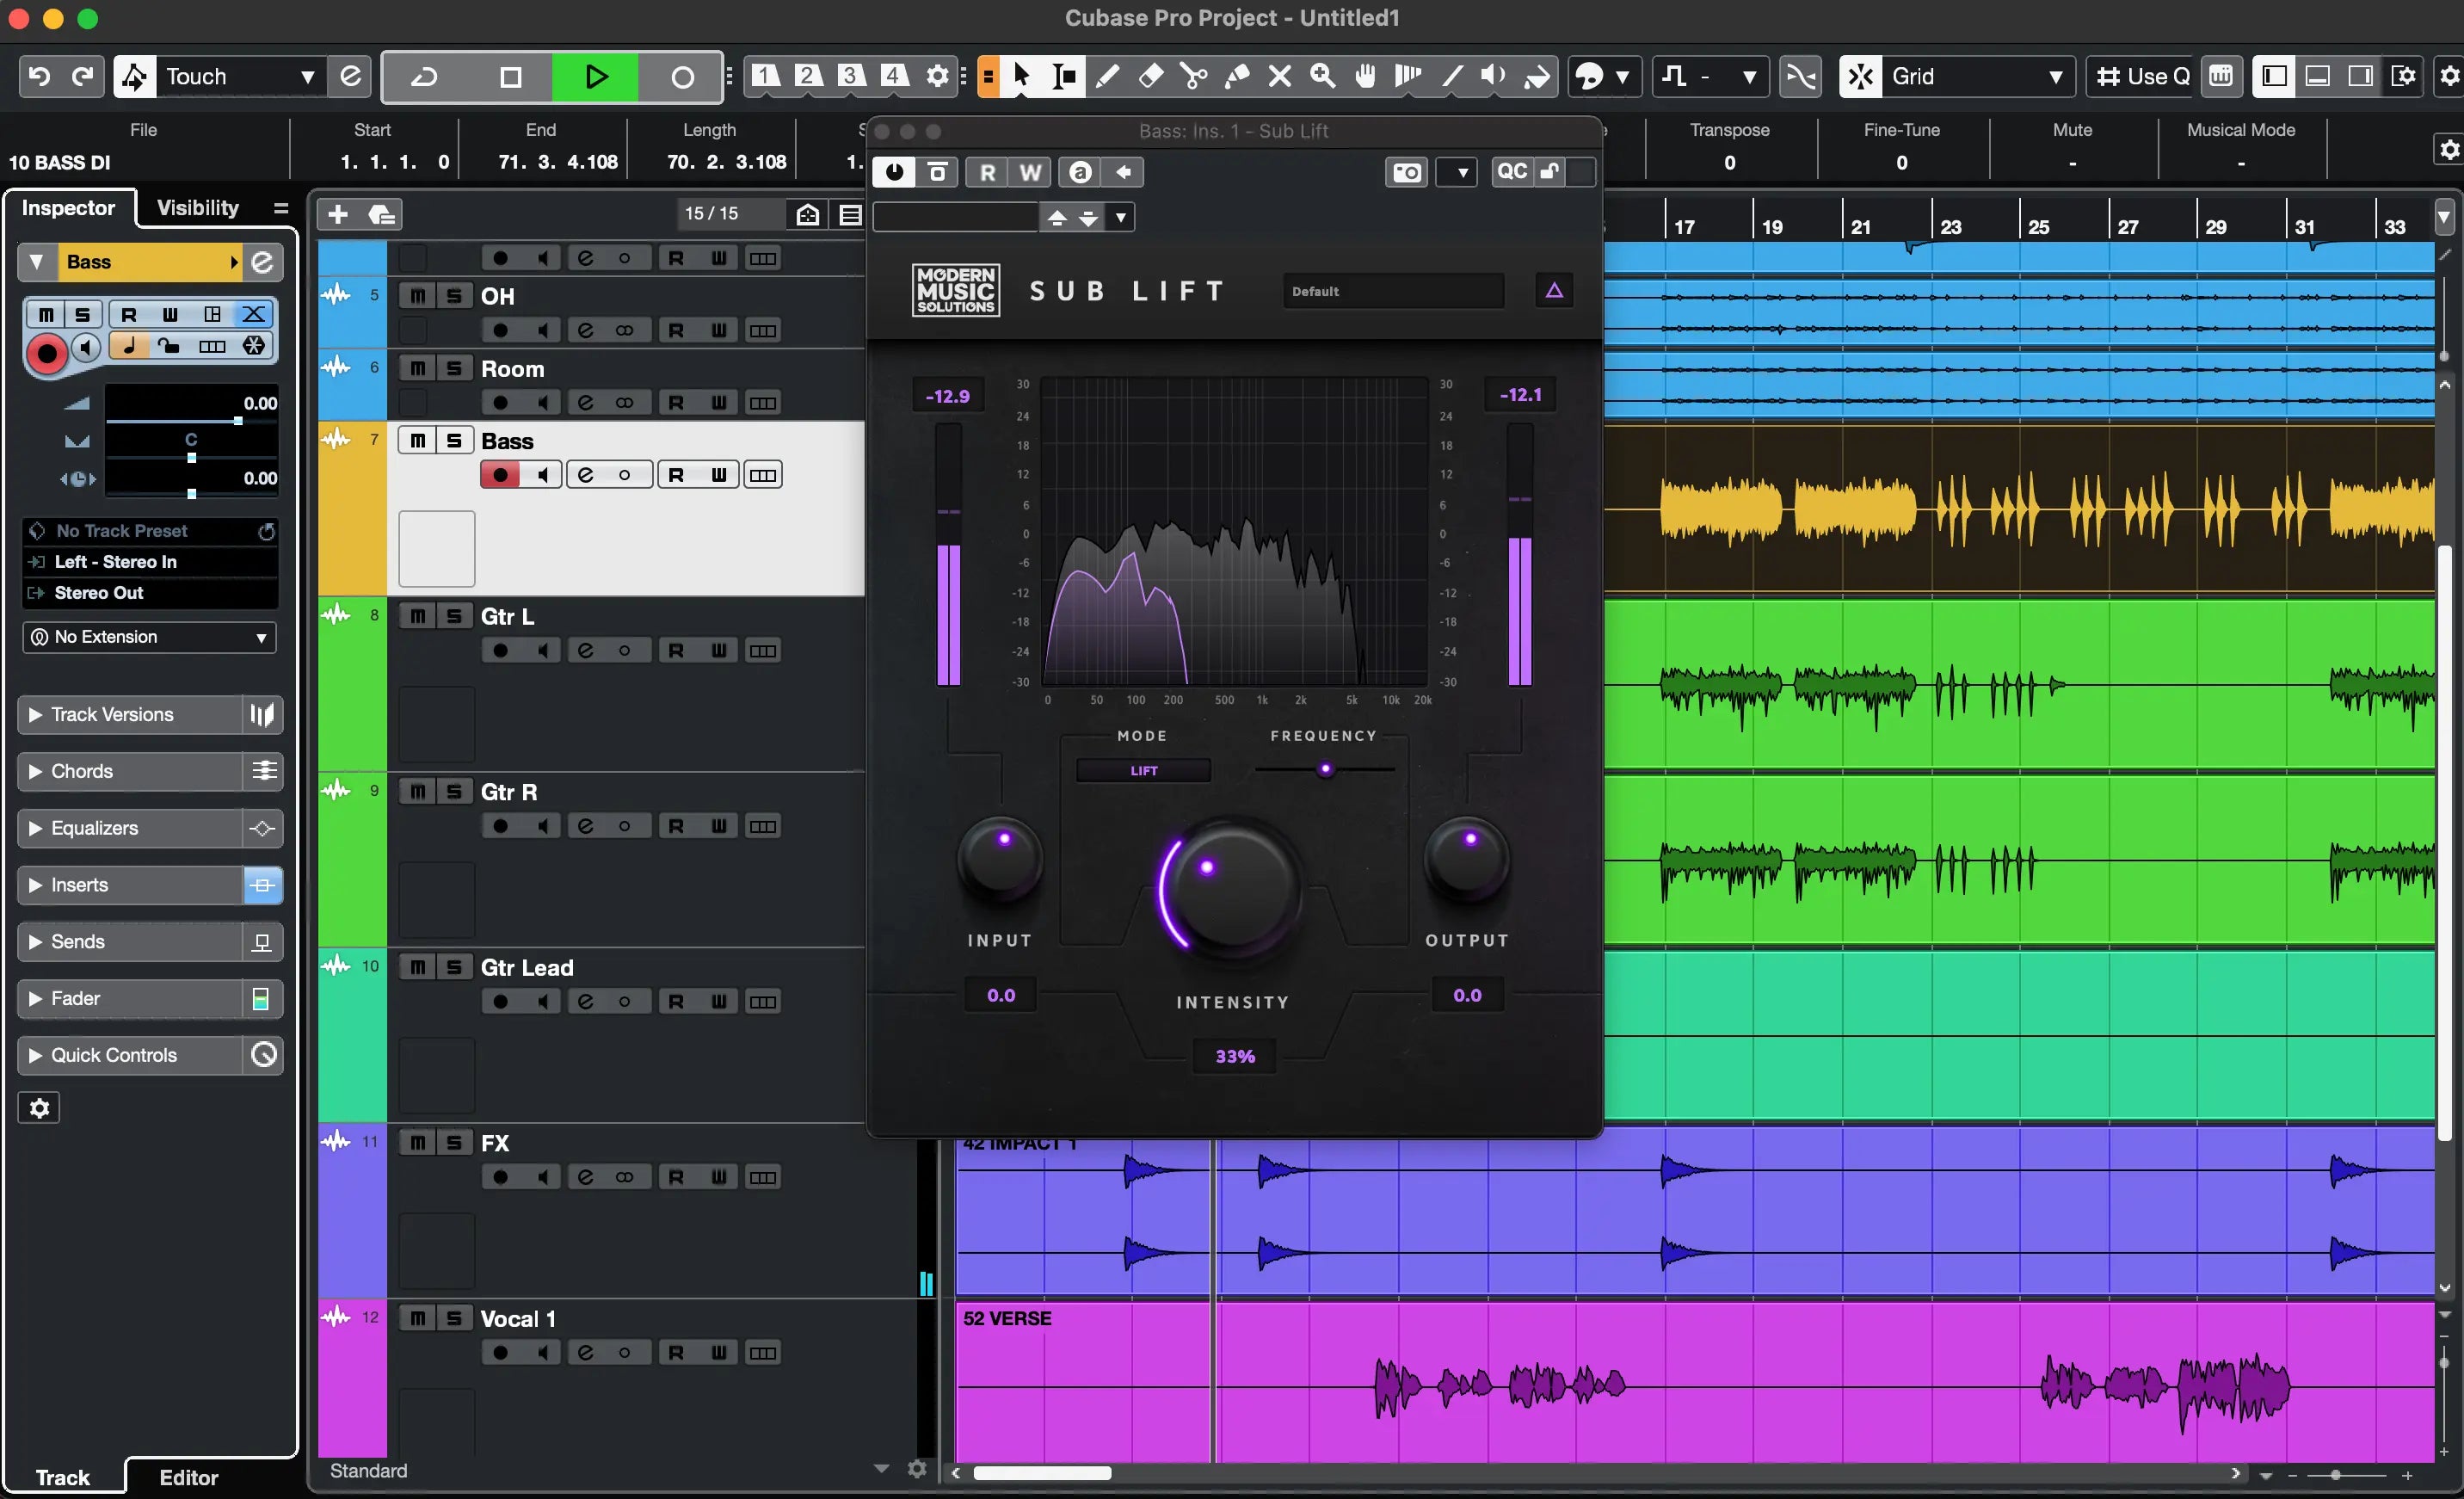Click the Use Q quantize button

pos(2143,77)
